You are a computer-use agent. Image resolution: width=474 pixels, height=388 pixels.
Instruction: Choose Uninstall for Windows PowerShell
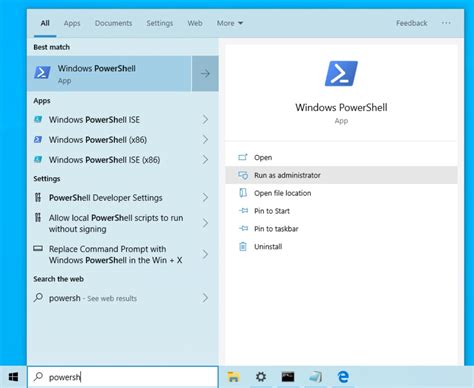[x=341, y=246]
